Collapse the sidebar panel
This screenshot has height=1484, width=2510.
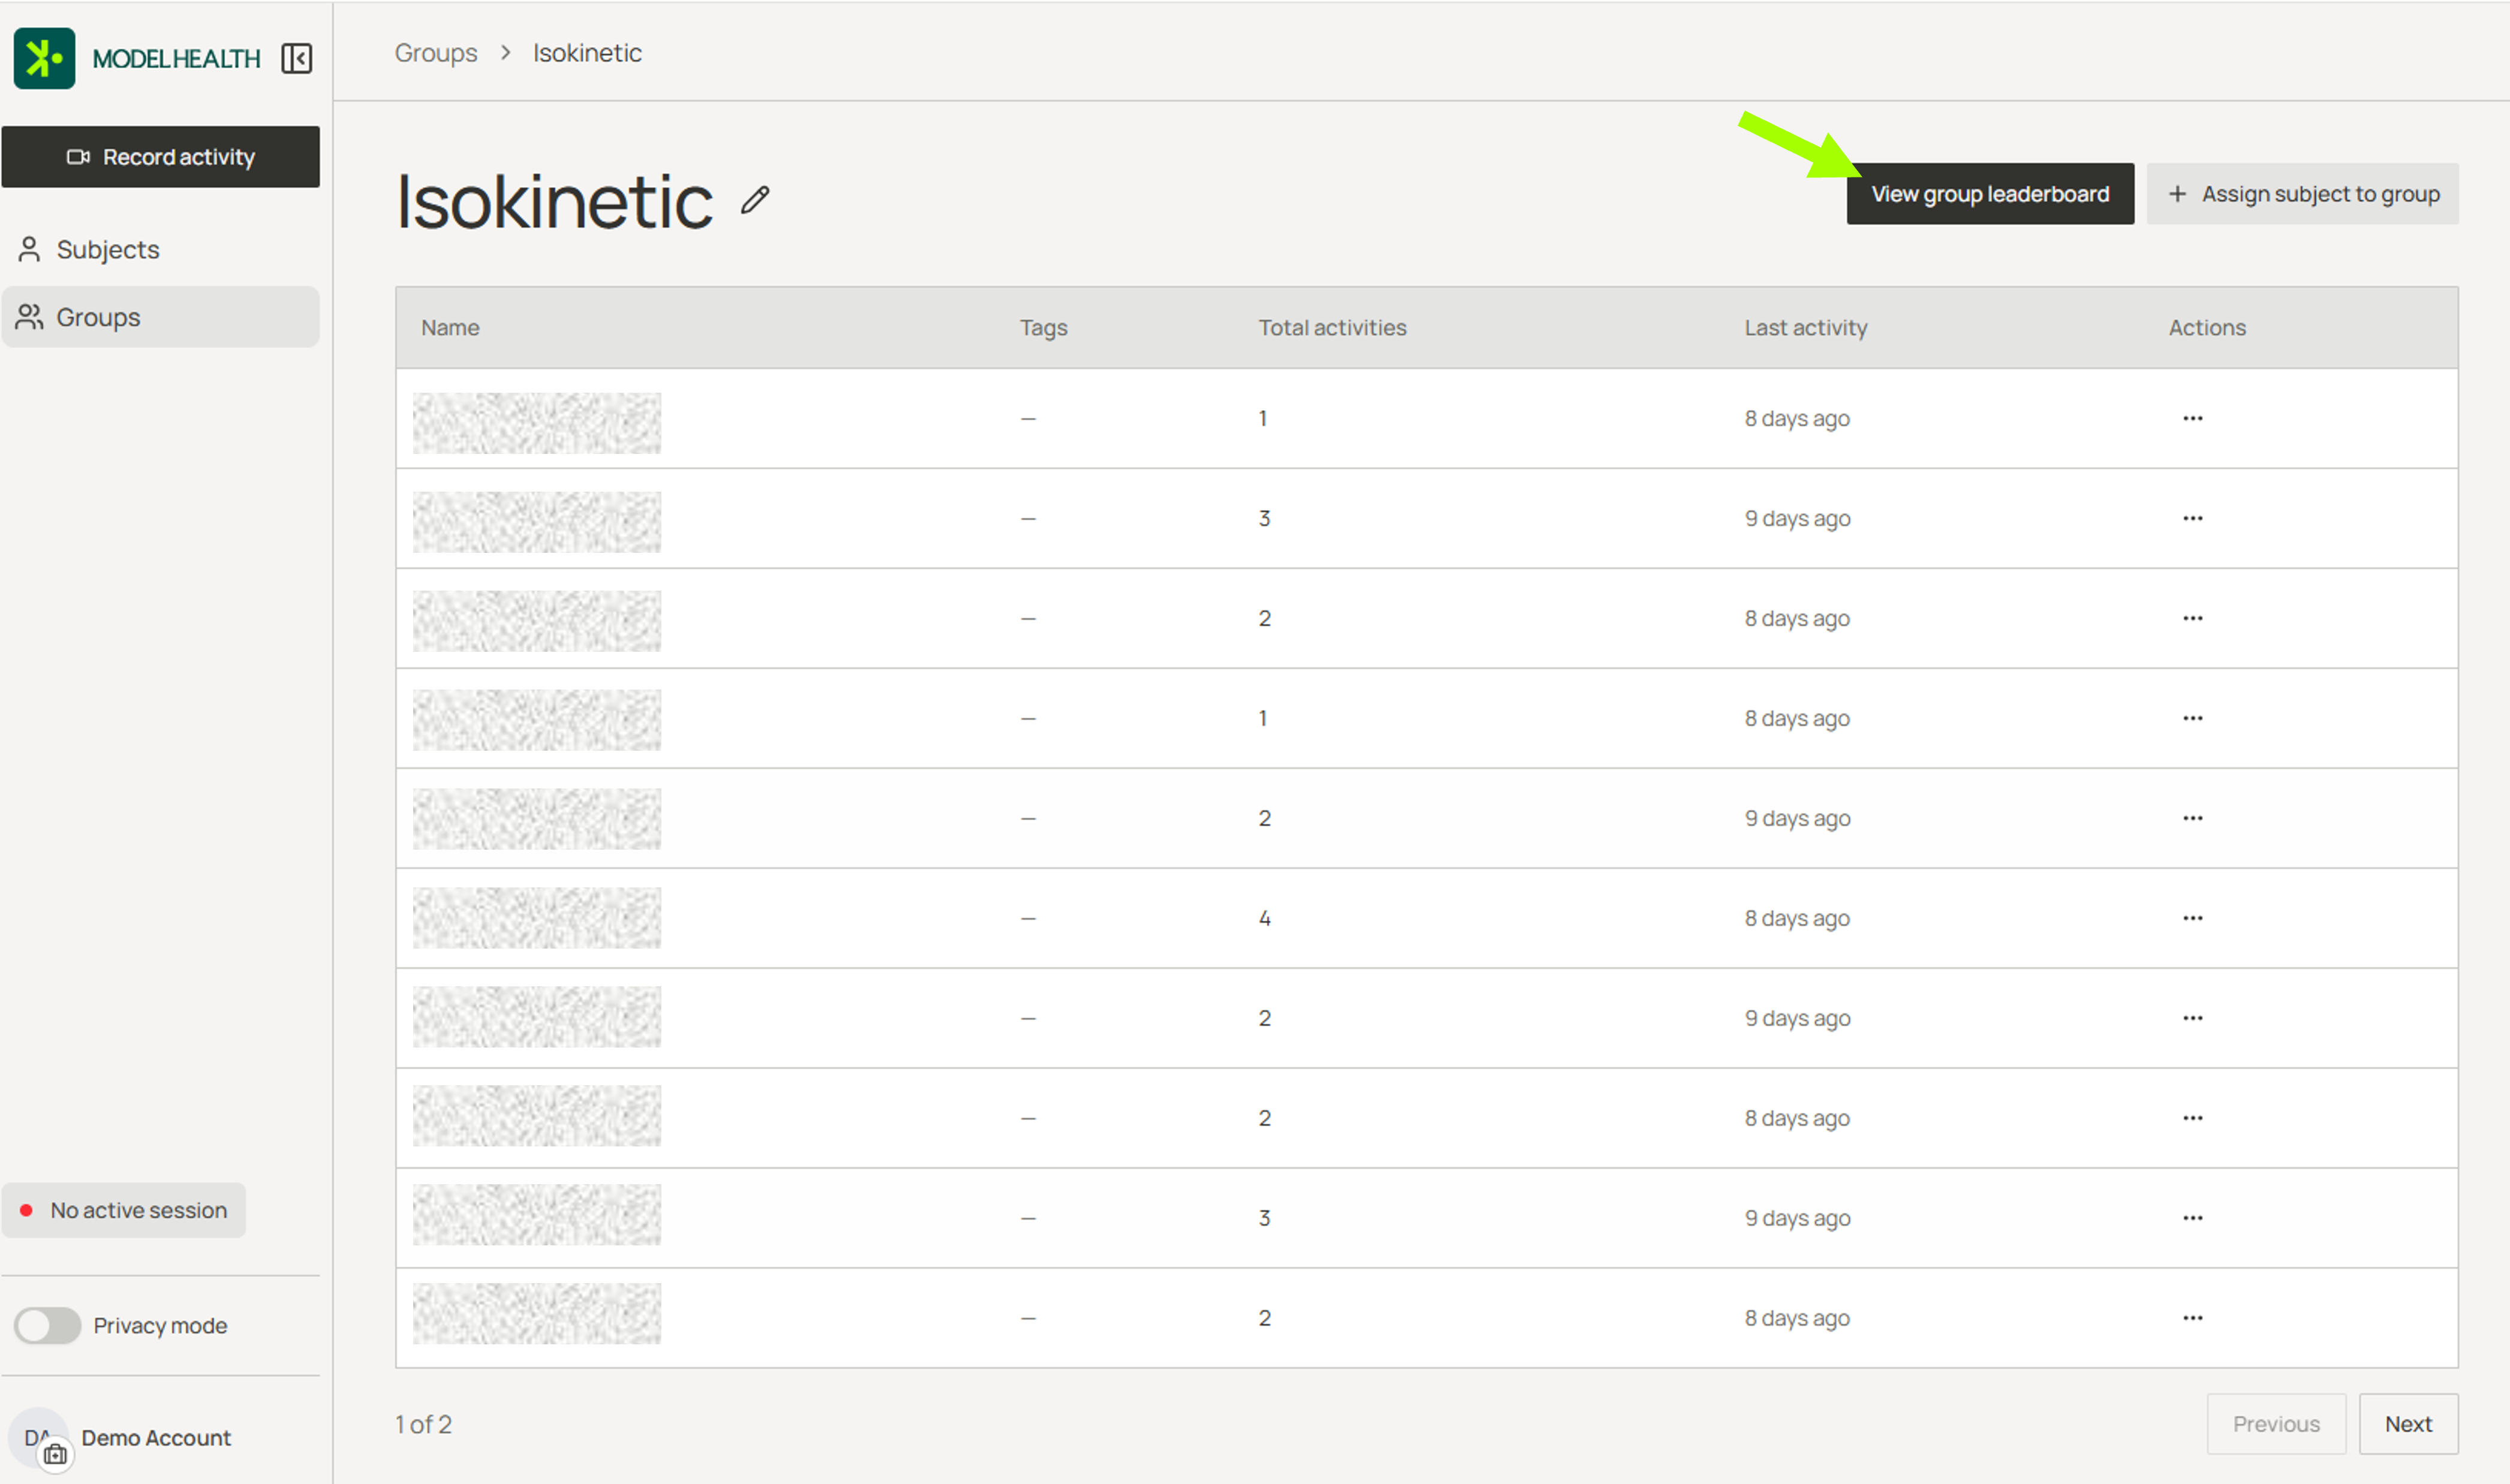[297, 58]
